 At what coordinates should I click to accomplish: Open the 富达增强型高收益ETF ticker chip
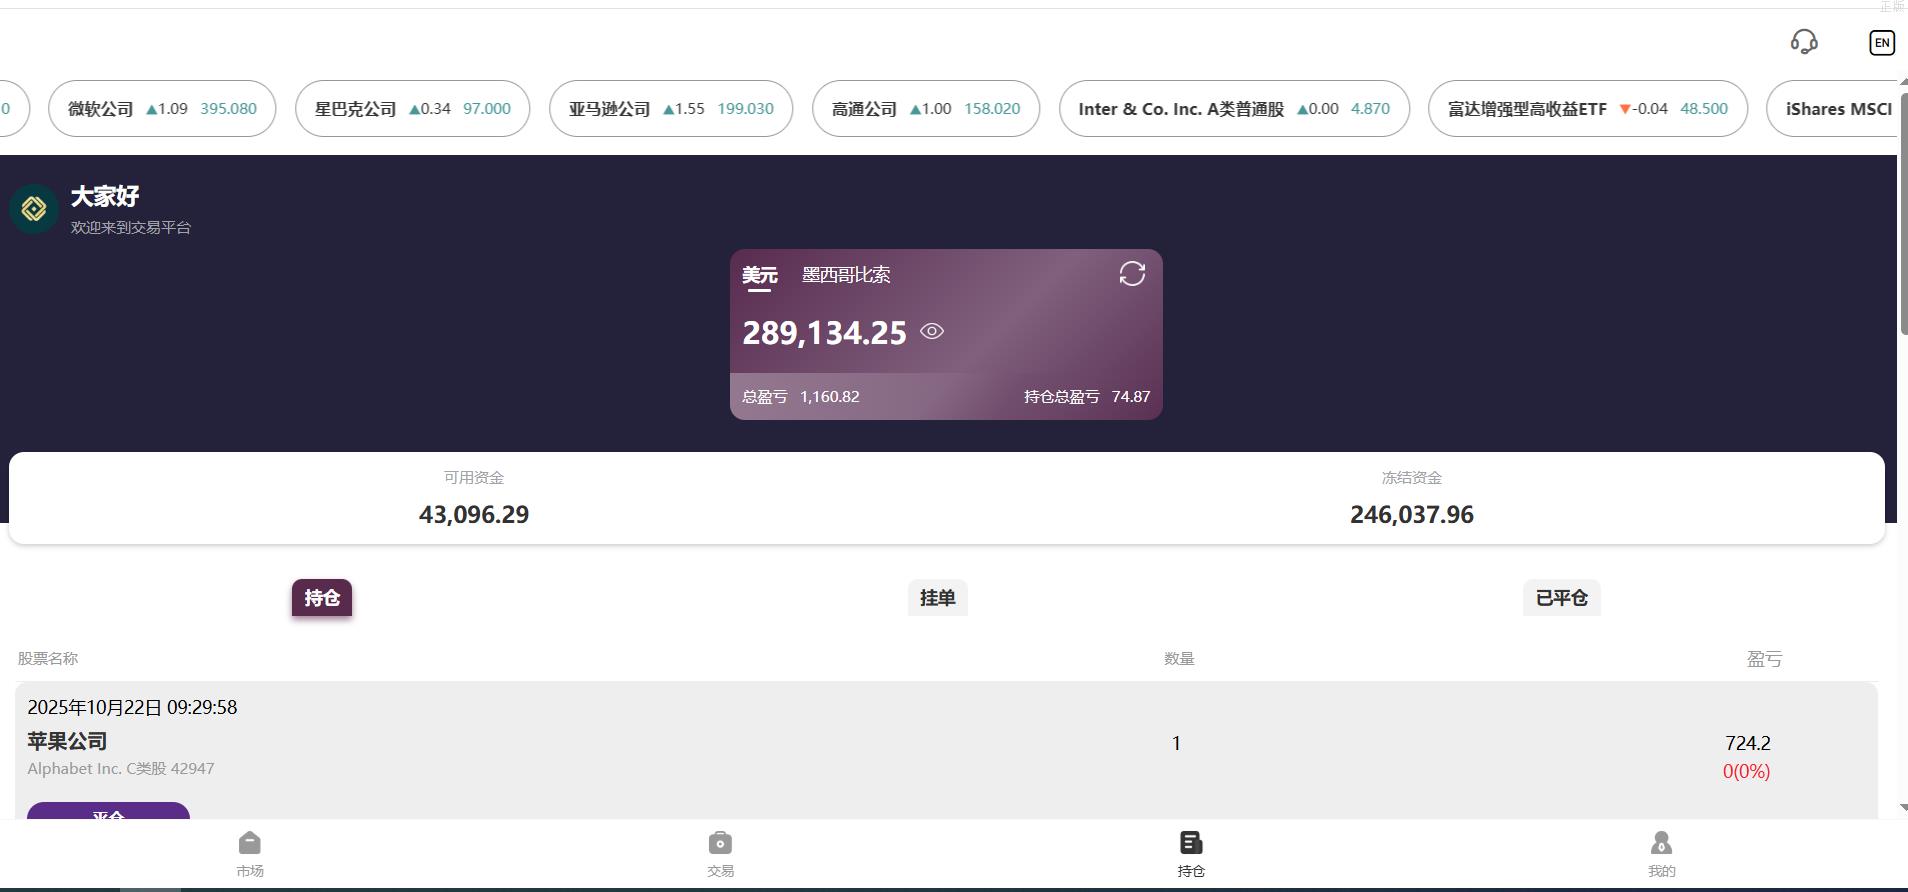[1587, 109]
